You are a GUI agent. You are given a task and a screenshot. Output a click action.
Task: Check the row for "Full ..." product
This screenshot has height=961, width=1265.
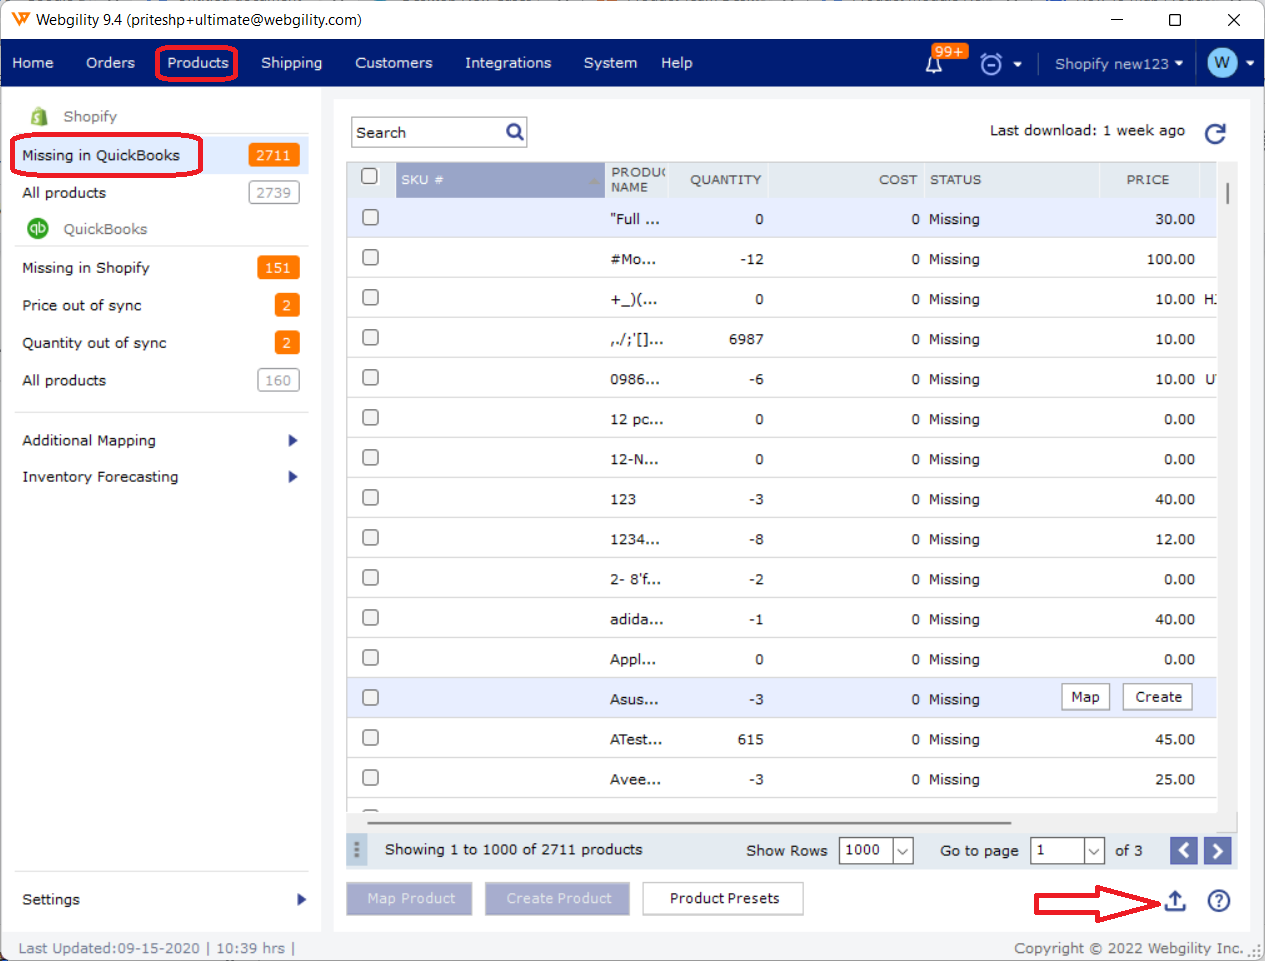pyautogui.click(x=370, y=217)
